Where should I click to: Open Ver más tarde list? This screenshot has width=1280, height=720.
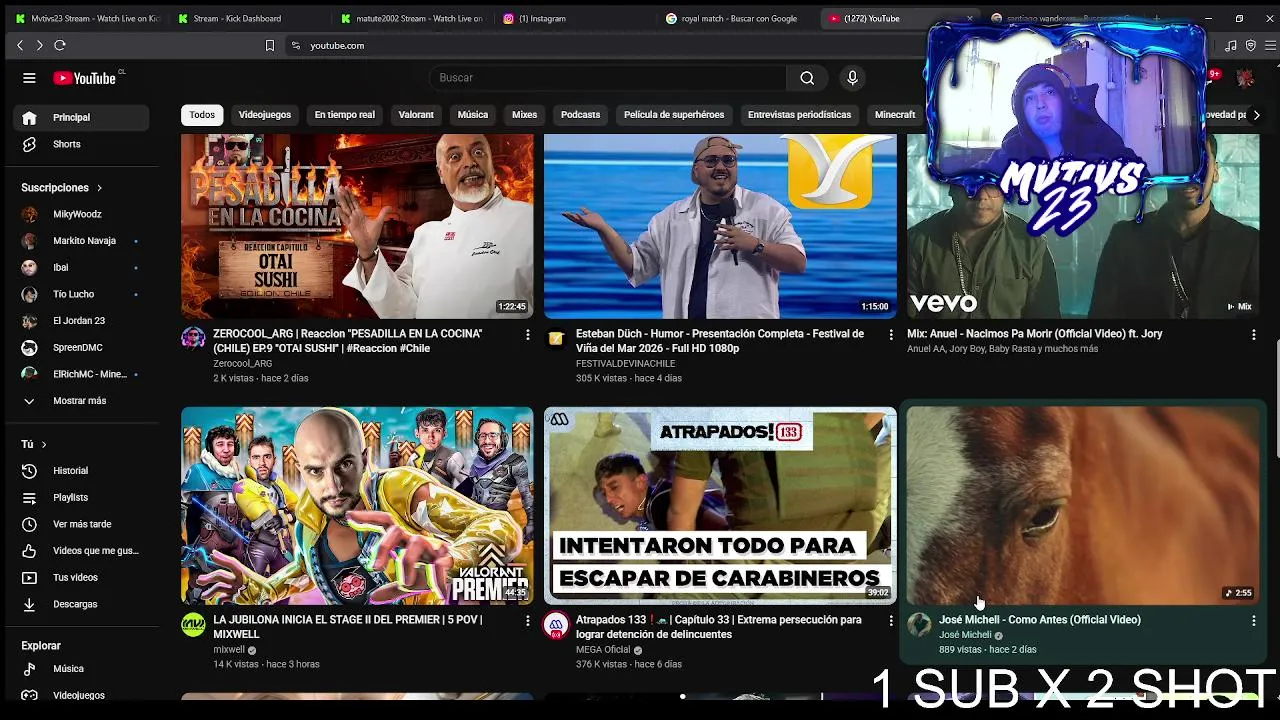tap(81, 524)
